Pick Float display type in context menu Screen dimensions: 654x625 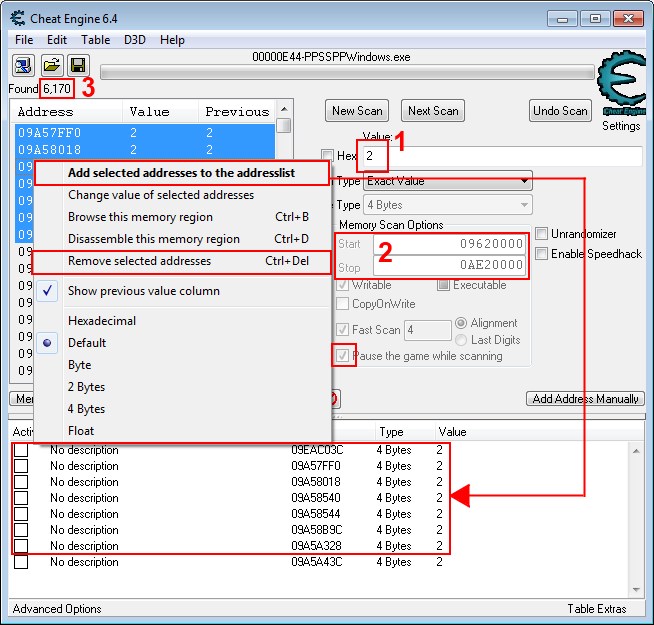coord(82,431)
